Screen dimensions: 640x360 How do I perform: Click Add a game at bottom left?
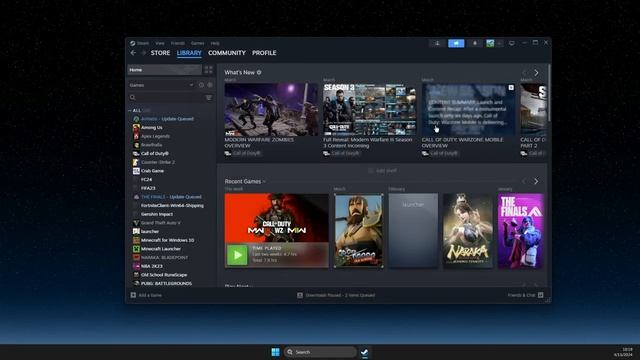pos(146,295)
